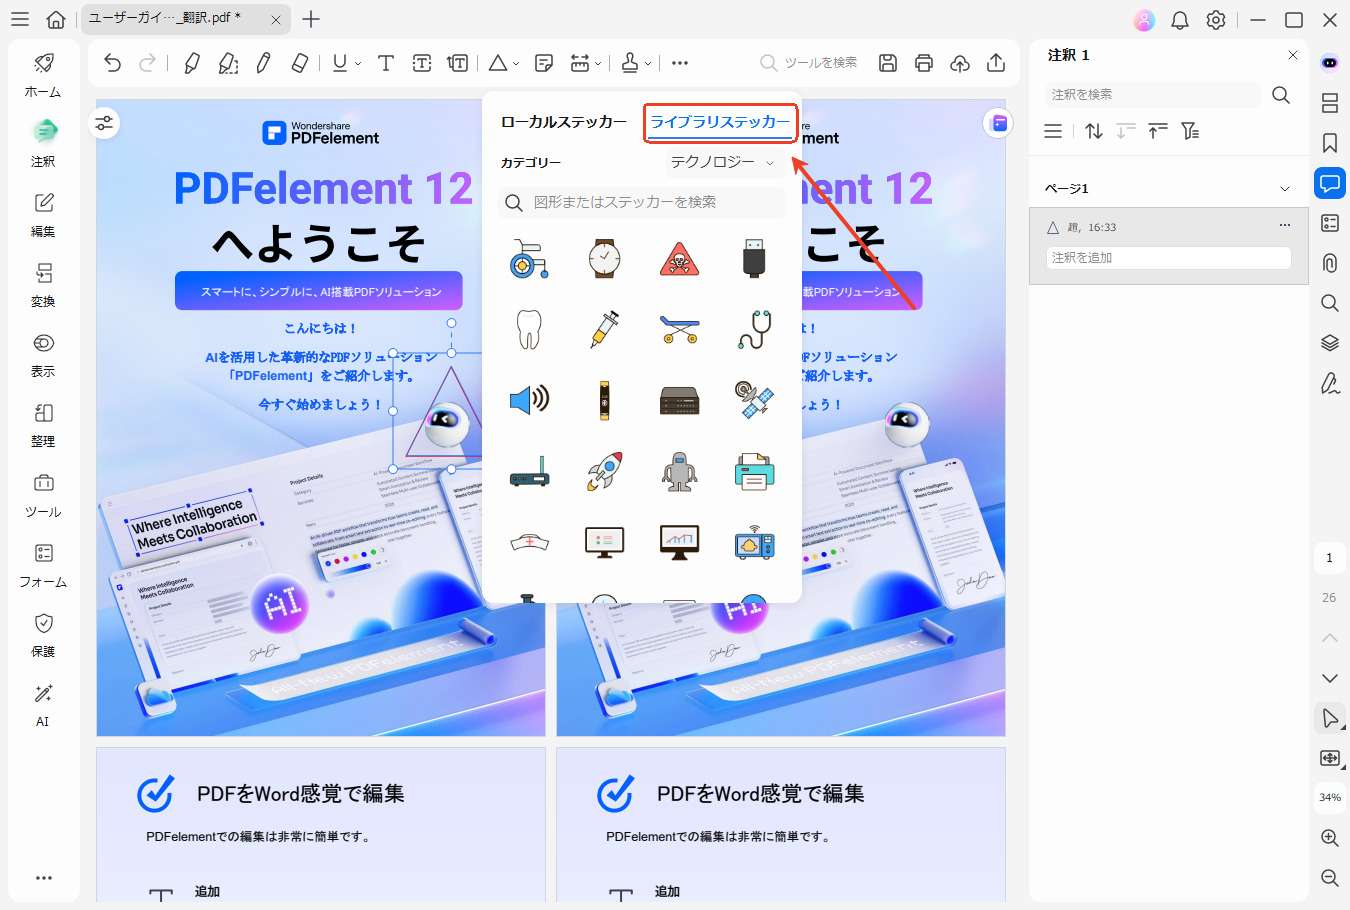Image resolution: width=1350 pixels, height=910 pixels.
Task: Open the attachments panel via the paperclip icon
Action: pyautogui.click(x=1329, y=262)
